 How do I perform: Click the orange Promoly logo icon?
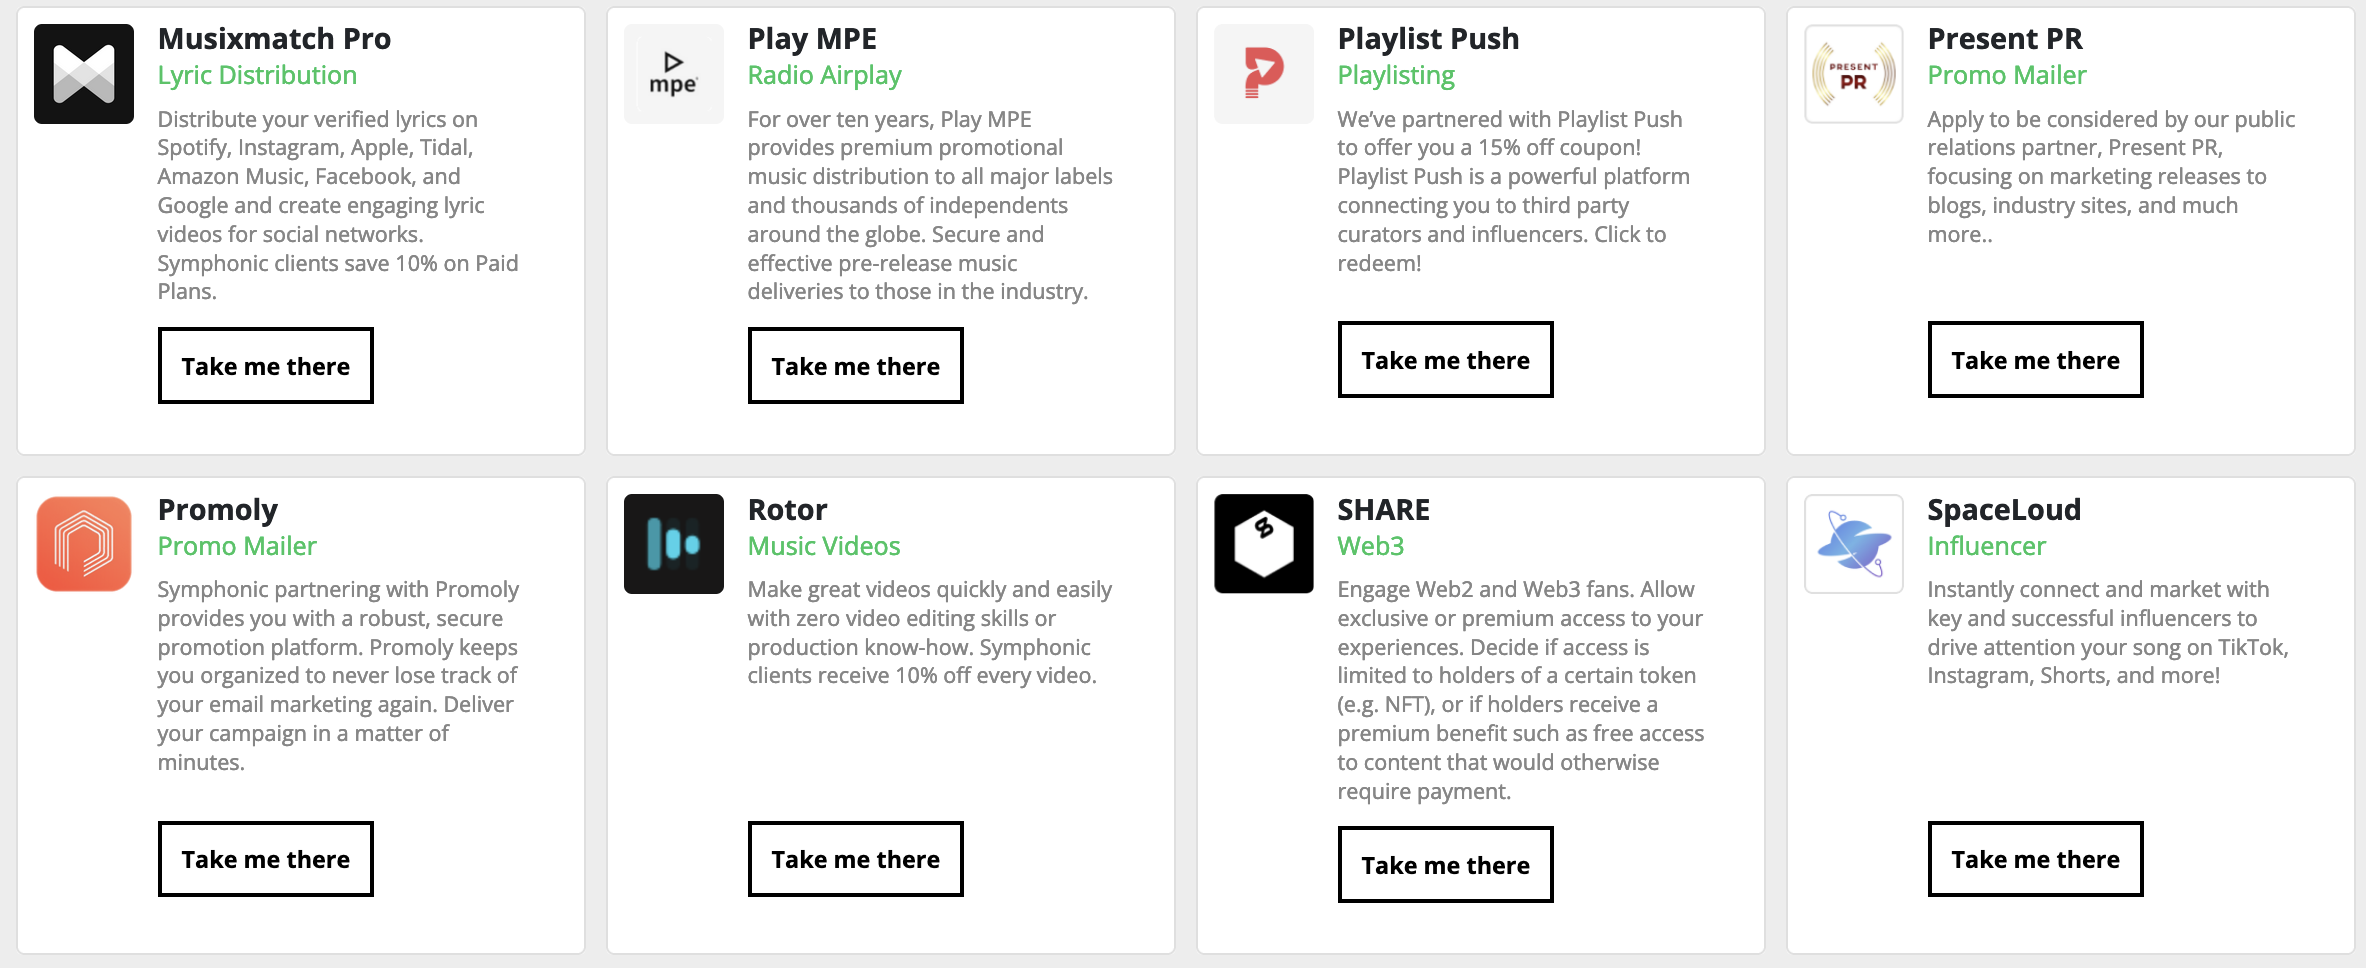pyautogui.click(x=84, y=544)
